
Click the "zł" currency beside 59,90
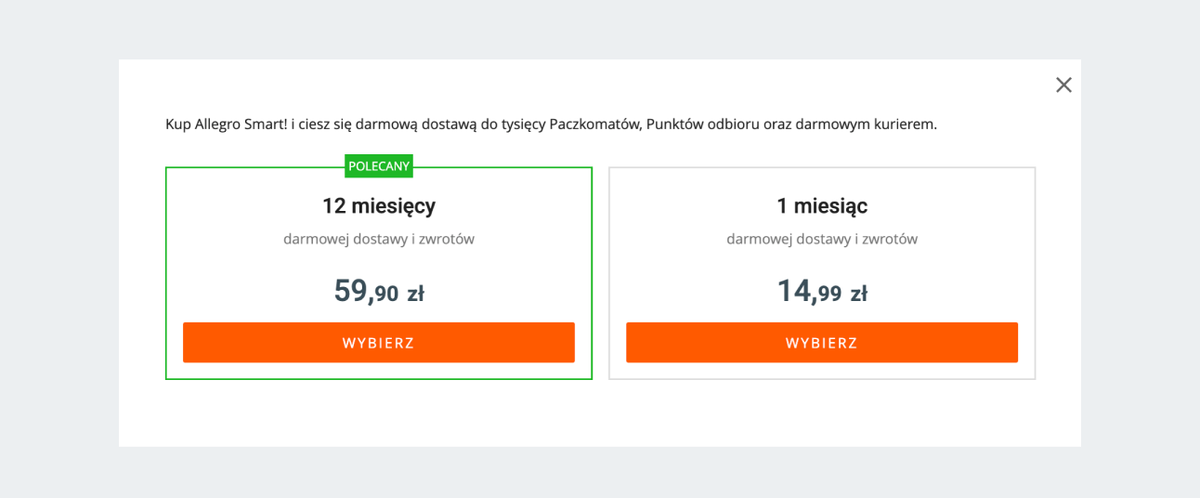tap(415, 294)
